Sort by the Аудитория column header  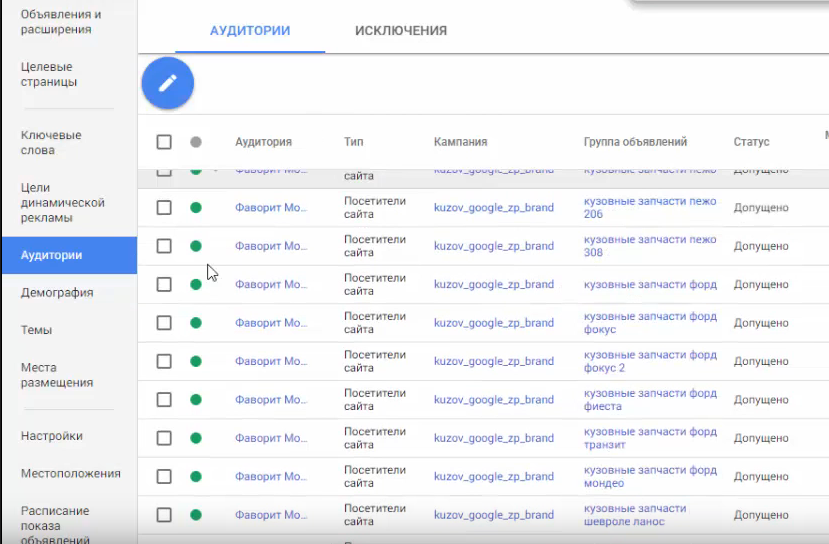(x=263, y=142)
